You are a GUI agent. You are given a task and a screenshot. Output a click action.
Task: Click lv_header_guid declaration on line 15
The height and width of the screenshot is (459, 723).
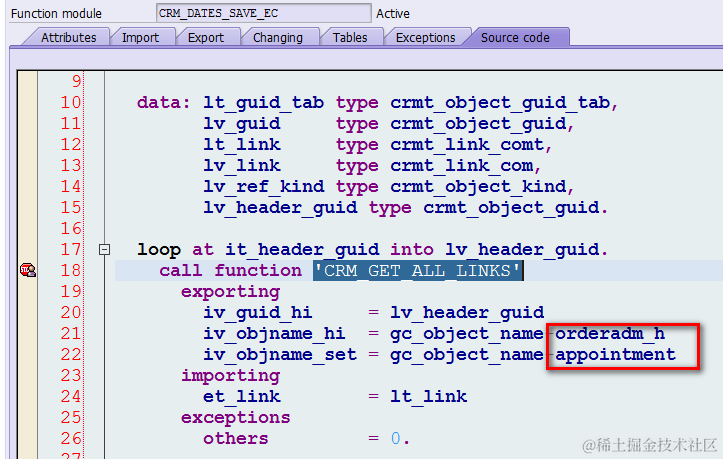280,208
